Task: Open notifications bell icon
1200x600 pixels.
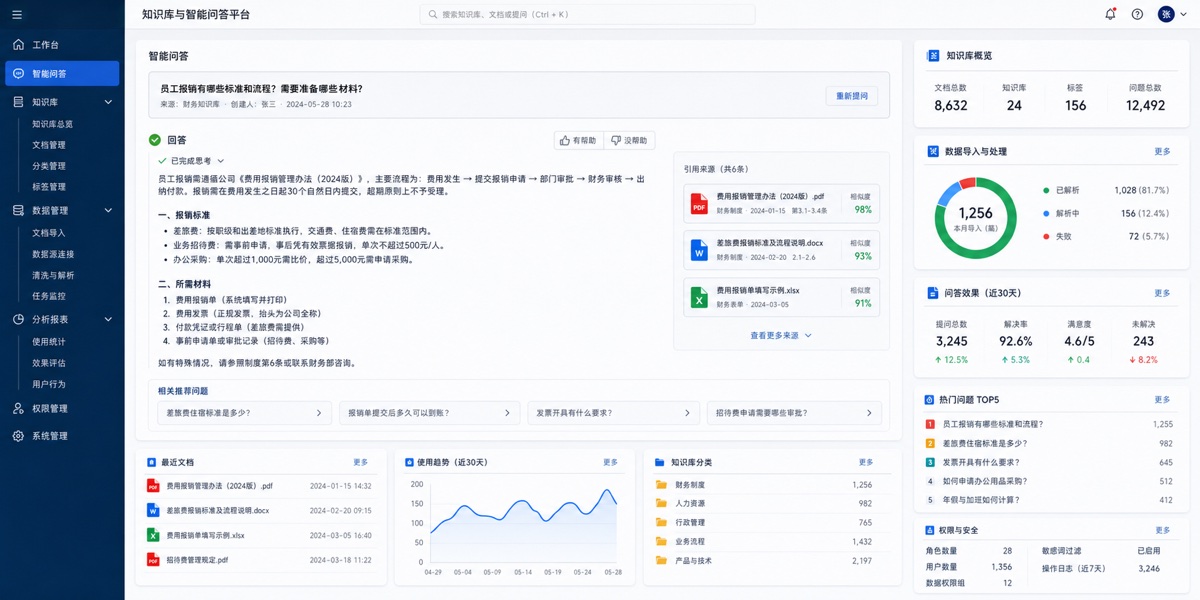Action: [1110, 14]
